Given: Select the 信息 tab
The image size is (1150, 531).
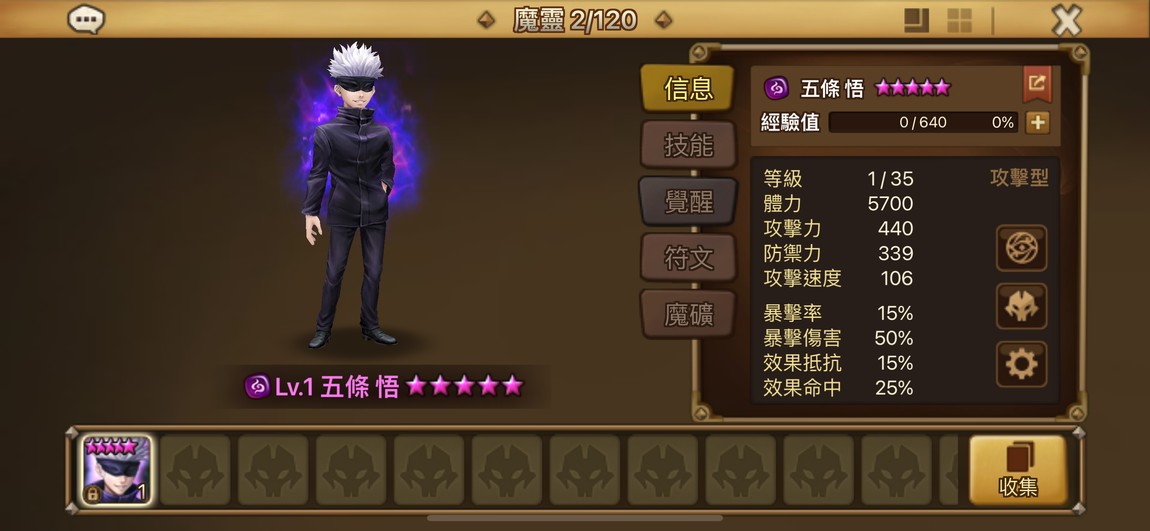Looking at the screenshot, I should pyautogui.click(x=688, y=89).
